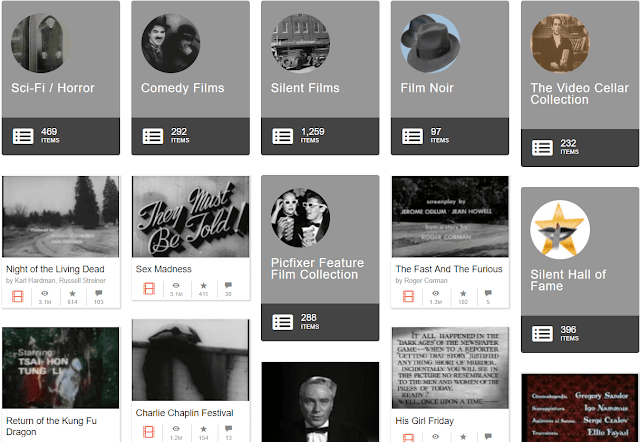This screenshot has height=442, width=640.
Task: Click Return of the Kung Fu Dragon thumbnail
Action: (x=61, y=368)
